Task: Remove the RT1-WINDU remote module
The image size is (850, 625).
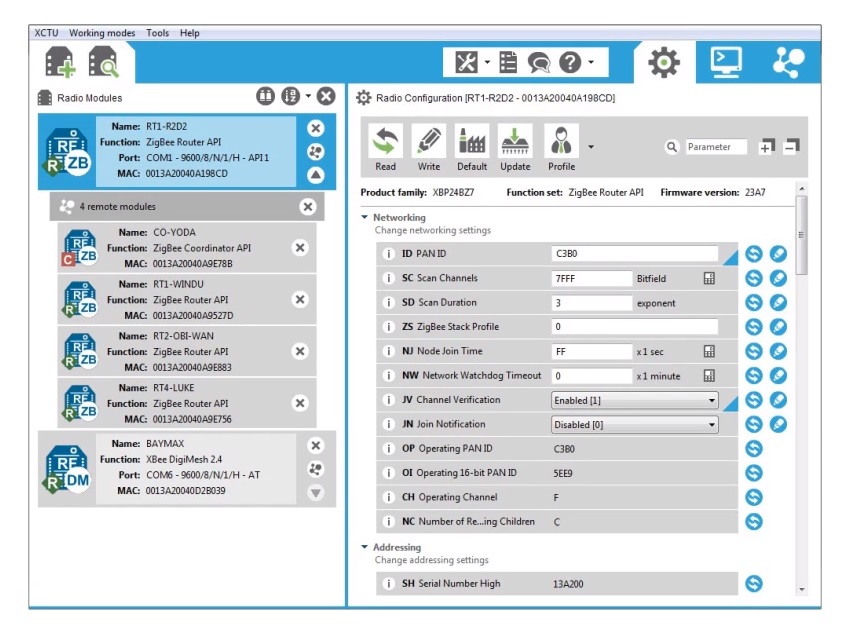Action: pos(300,299)
